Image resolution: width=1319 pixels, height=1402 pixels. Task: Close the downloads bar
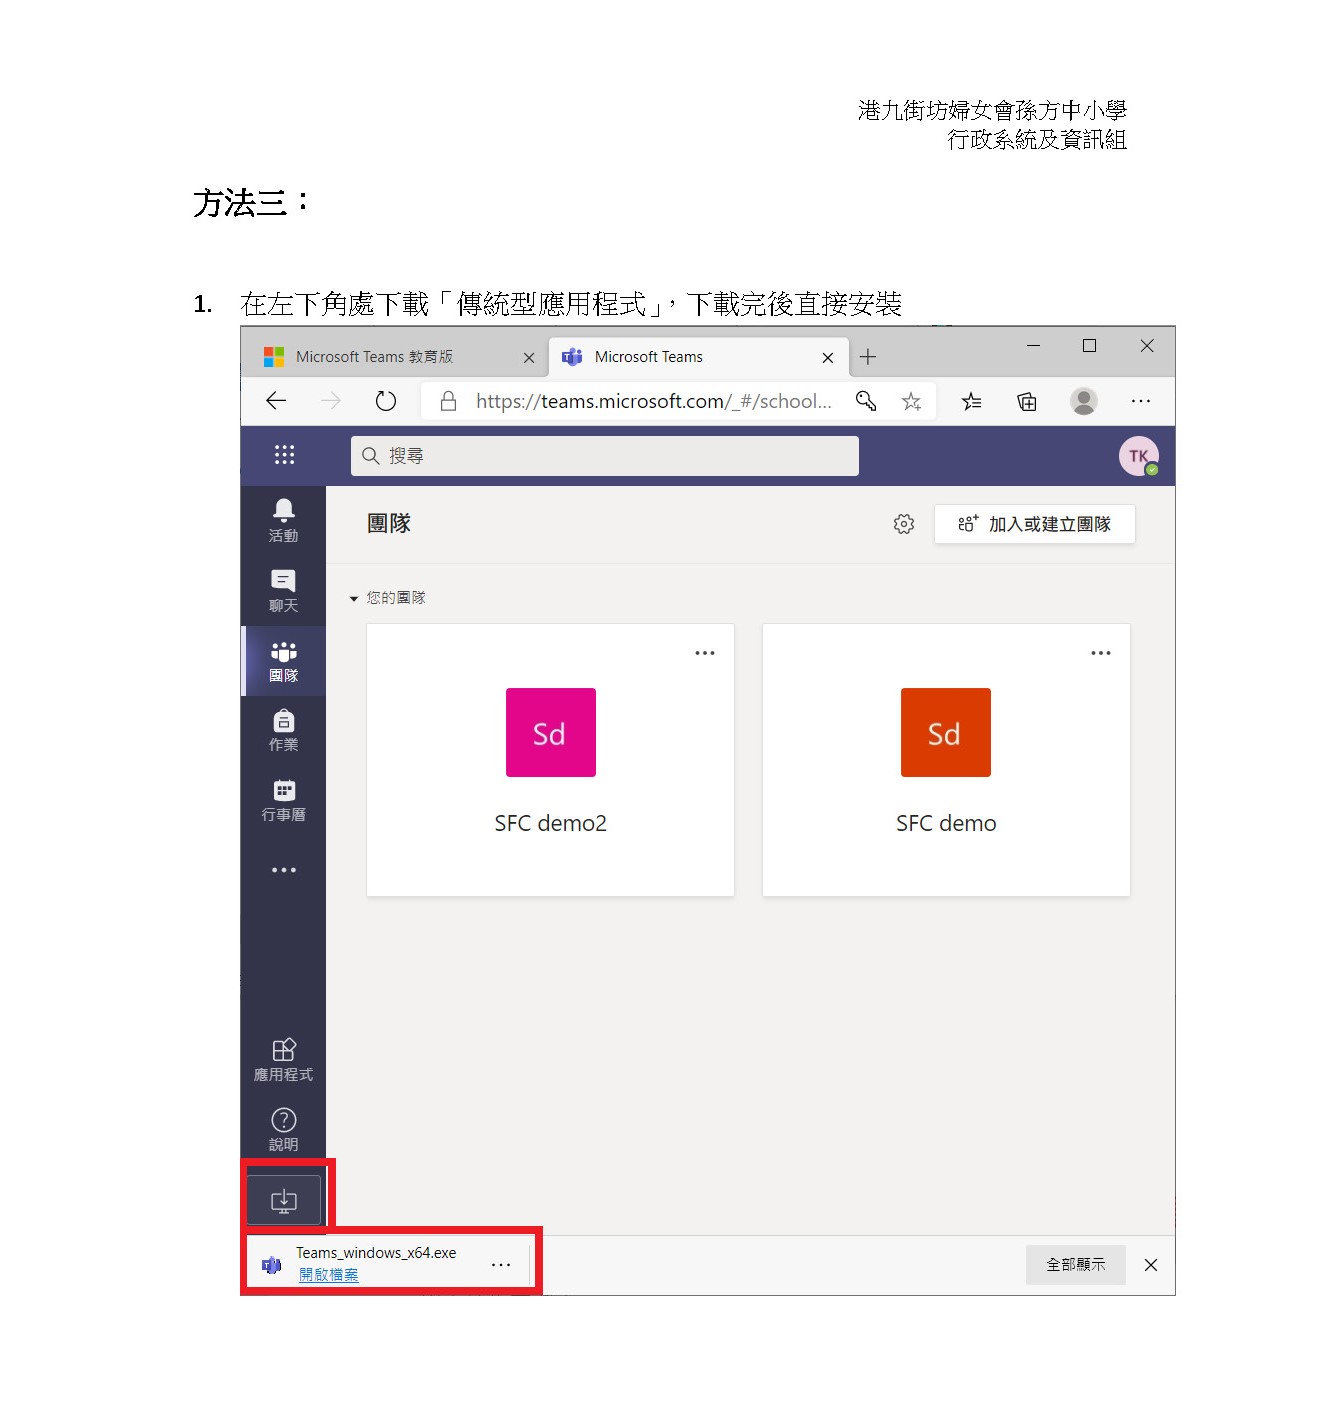pos(1151,1265)
